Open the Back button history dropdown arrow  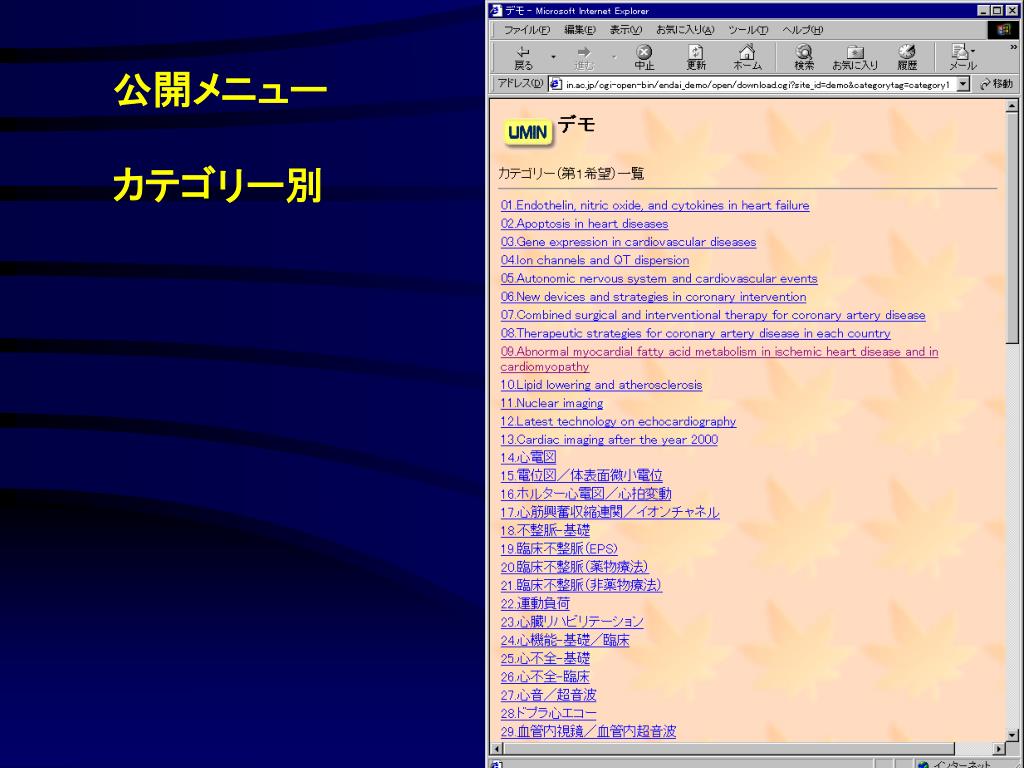tap(553, 57)
